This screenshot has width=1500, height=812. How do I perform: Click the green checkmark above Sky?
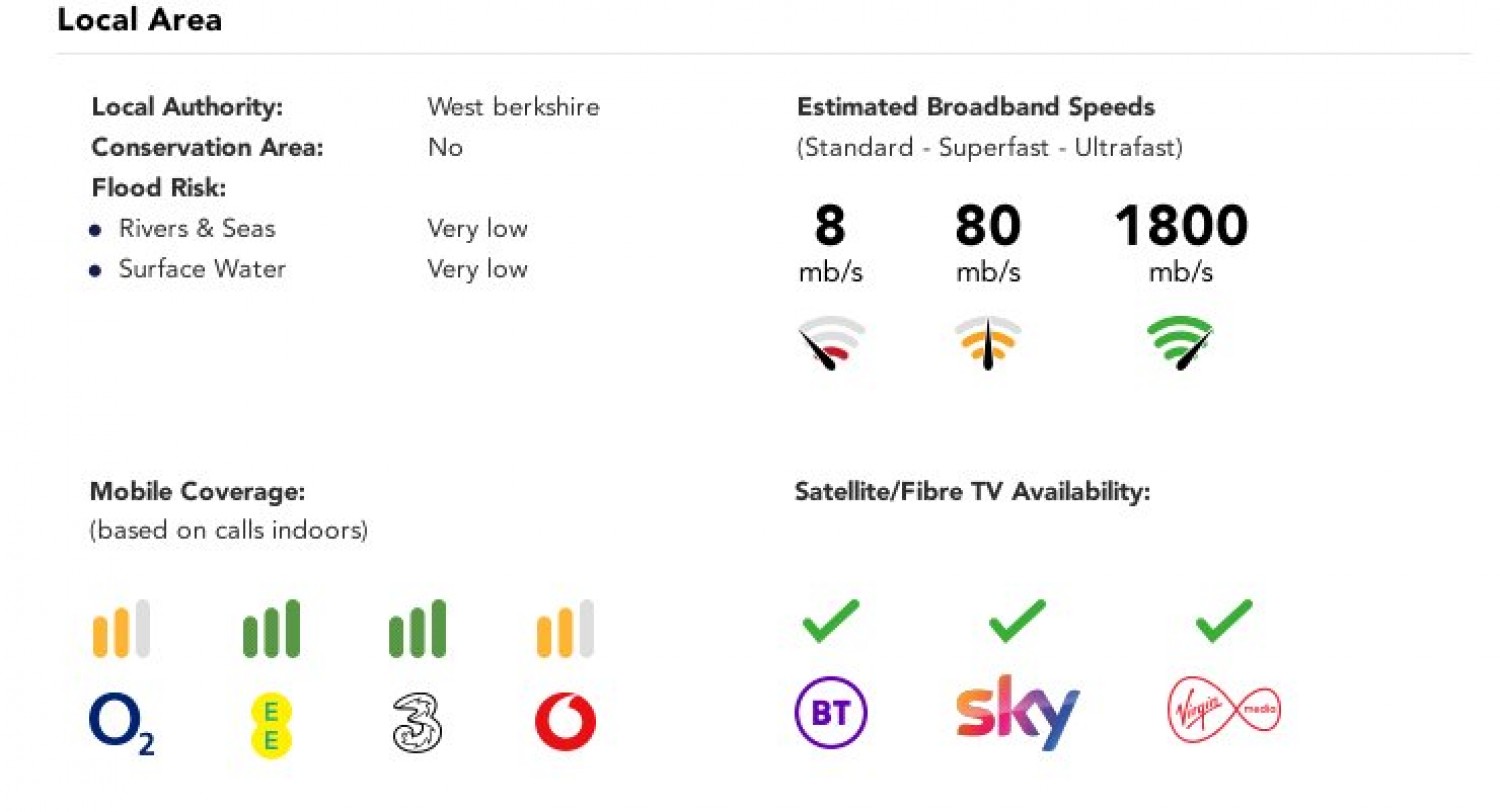pyautogui.click(x=1017, y=620)
